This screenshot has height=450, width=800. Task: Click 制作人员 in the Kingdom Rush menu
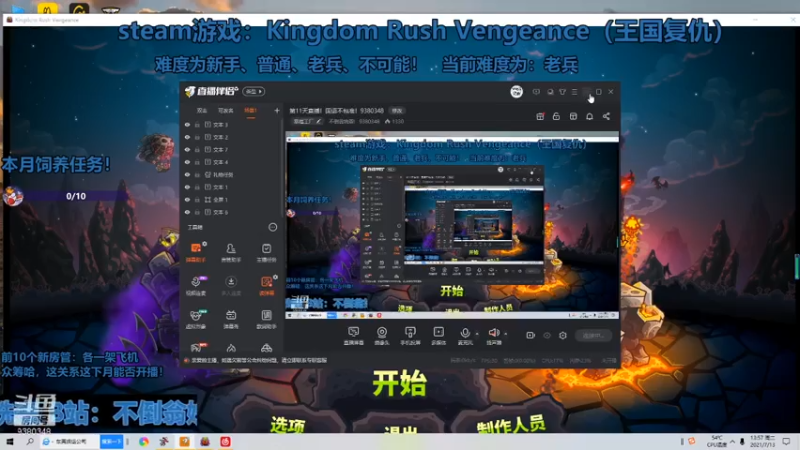(511, 425)
